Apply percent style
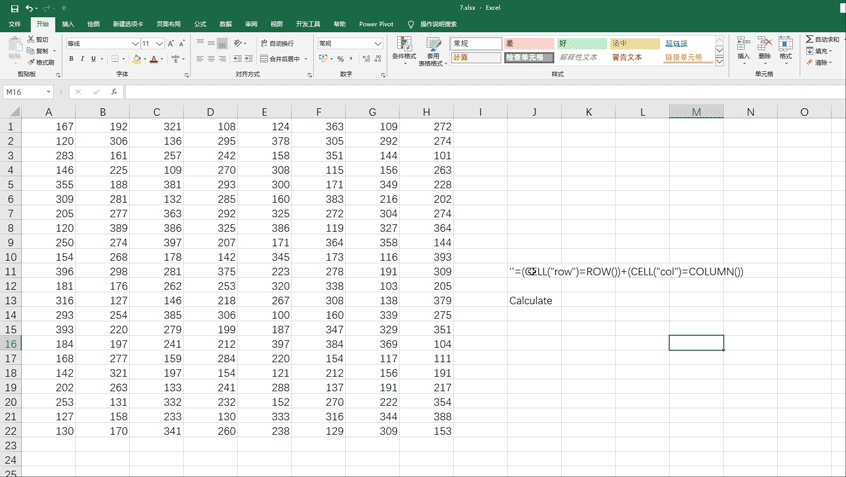 [x=340, y=59]
